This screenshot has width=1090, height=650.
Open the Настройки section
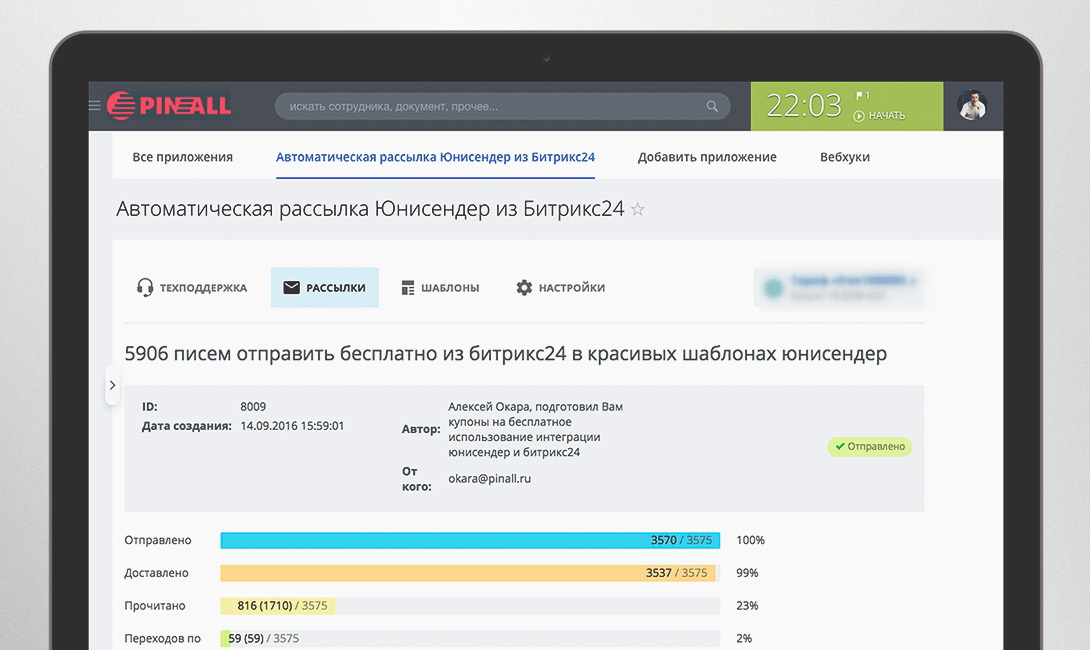coord(561,288)
